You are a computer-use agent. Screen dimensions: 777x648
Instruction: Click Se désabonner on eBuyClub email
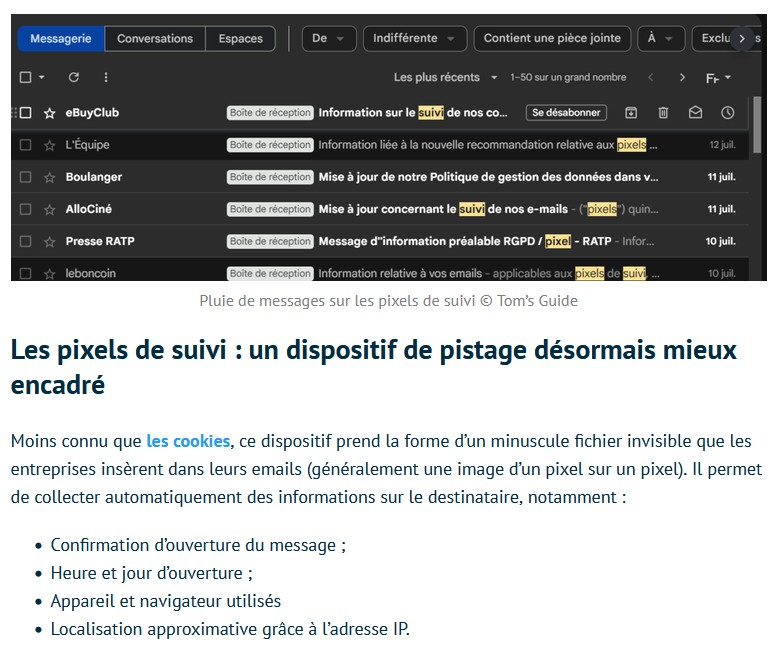pos(566,113)
